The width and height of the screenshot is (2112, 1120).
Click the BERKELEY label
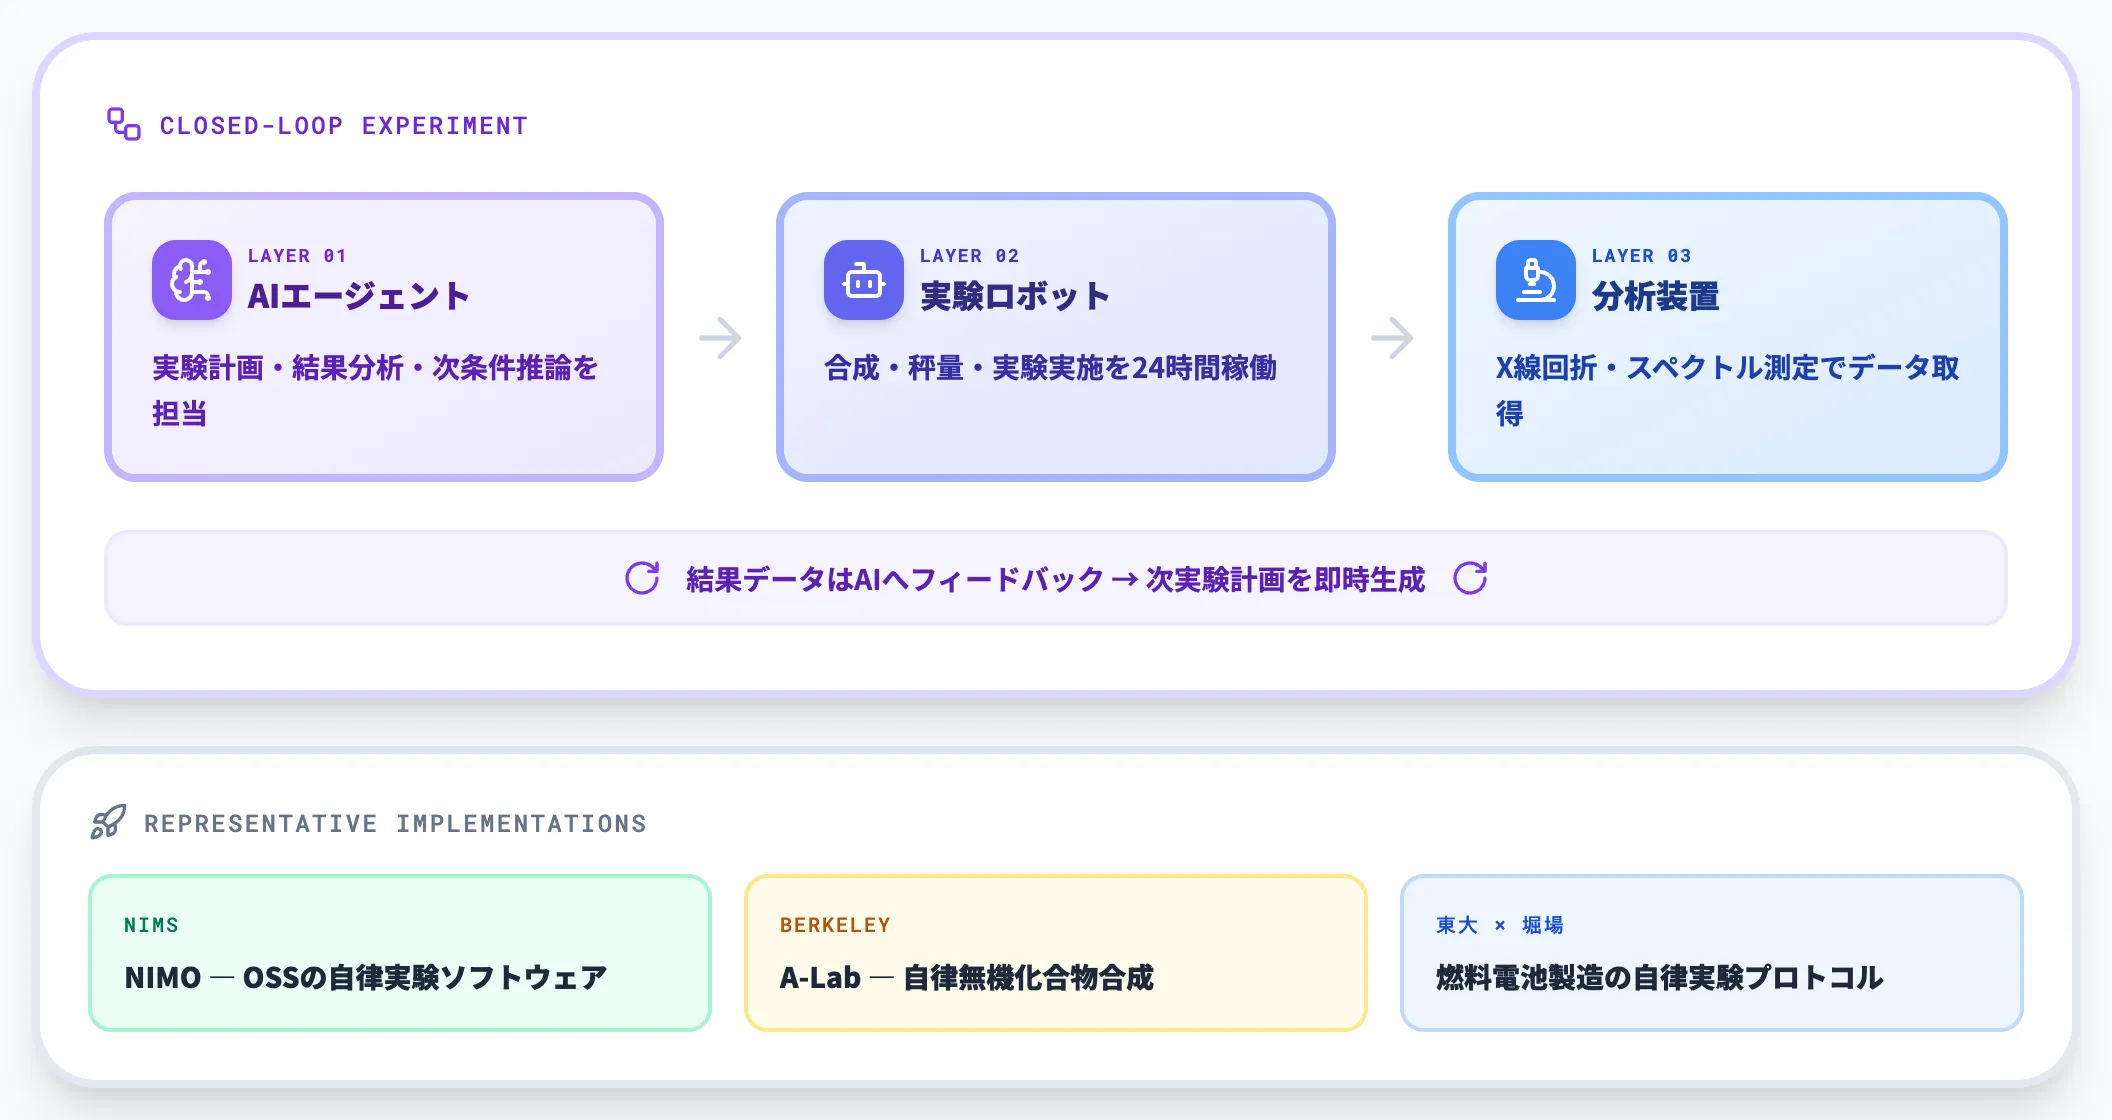point(835,925)
